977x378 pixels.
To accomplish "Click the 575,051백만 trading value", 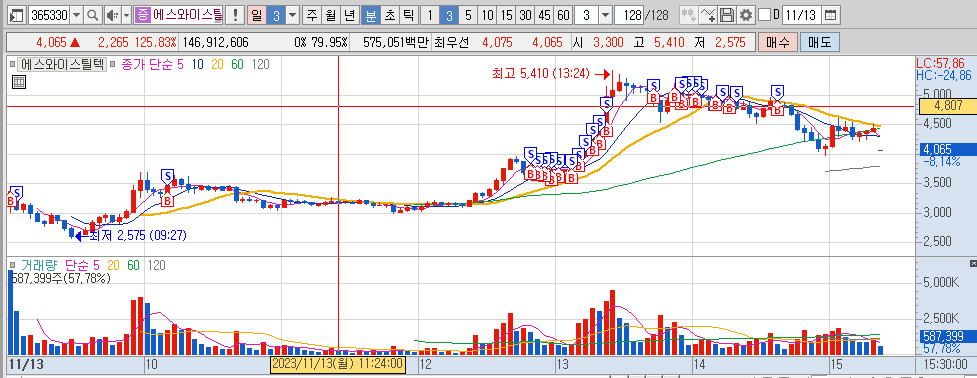I will pos(396,43).
